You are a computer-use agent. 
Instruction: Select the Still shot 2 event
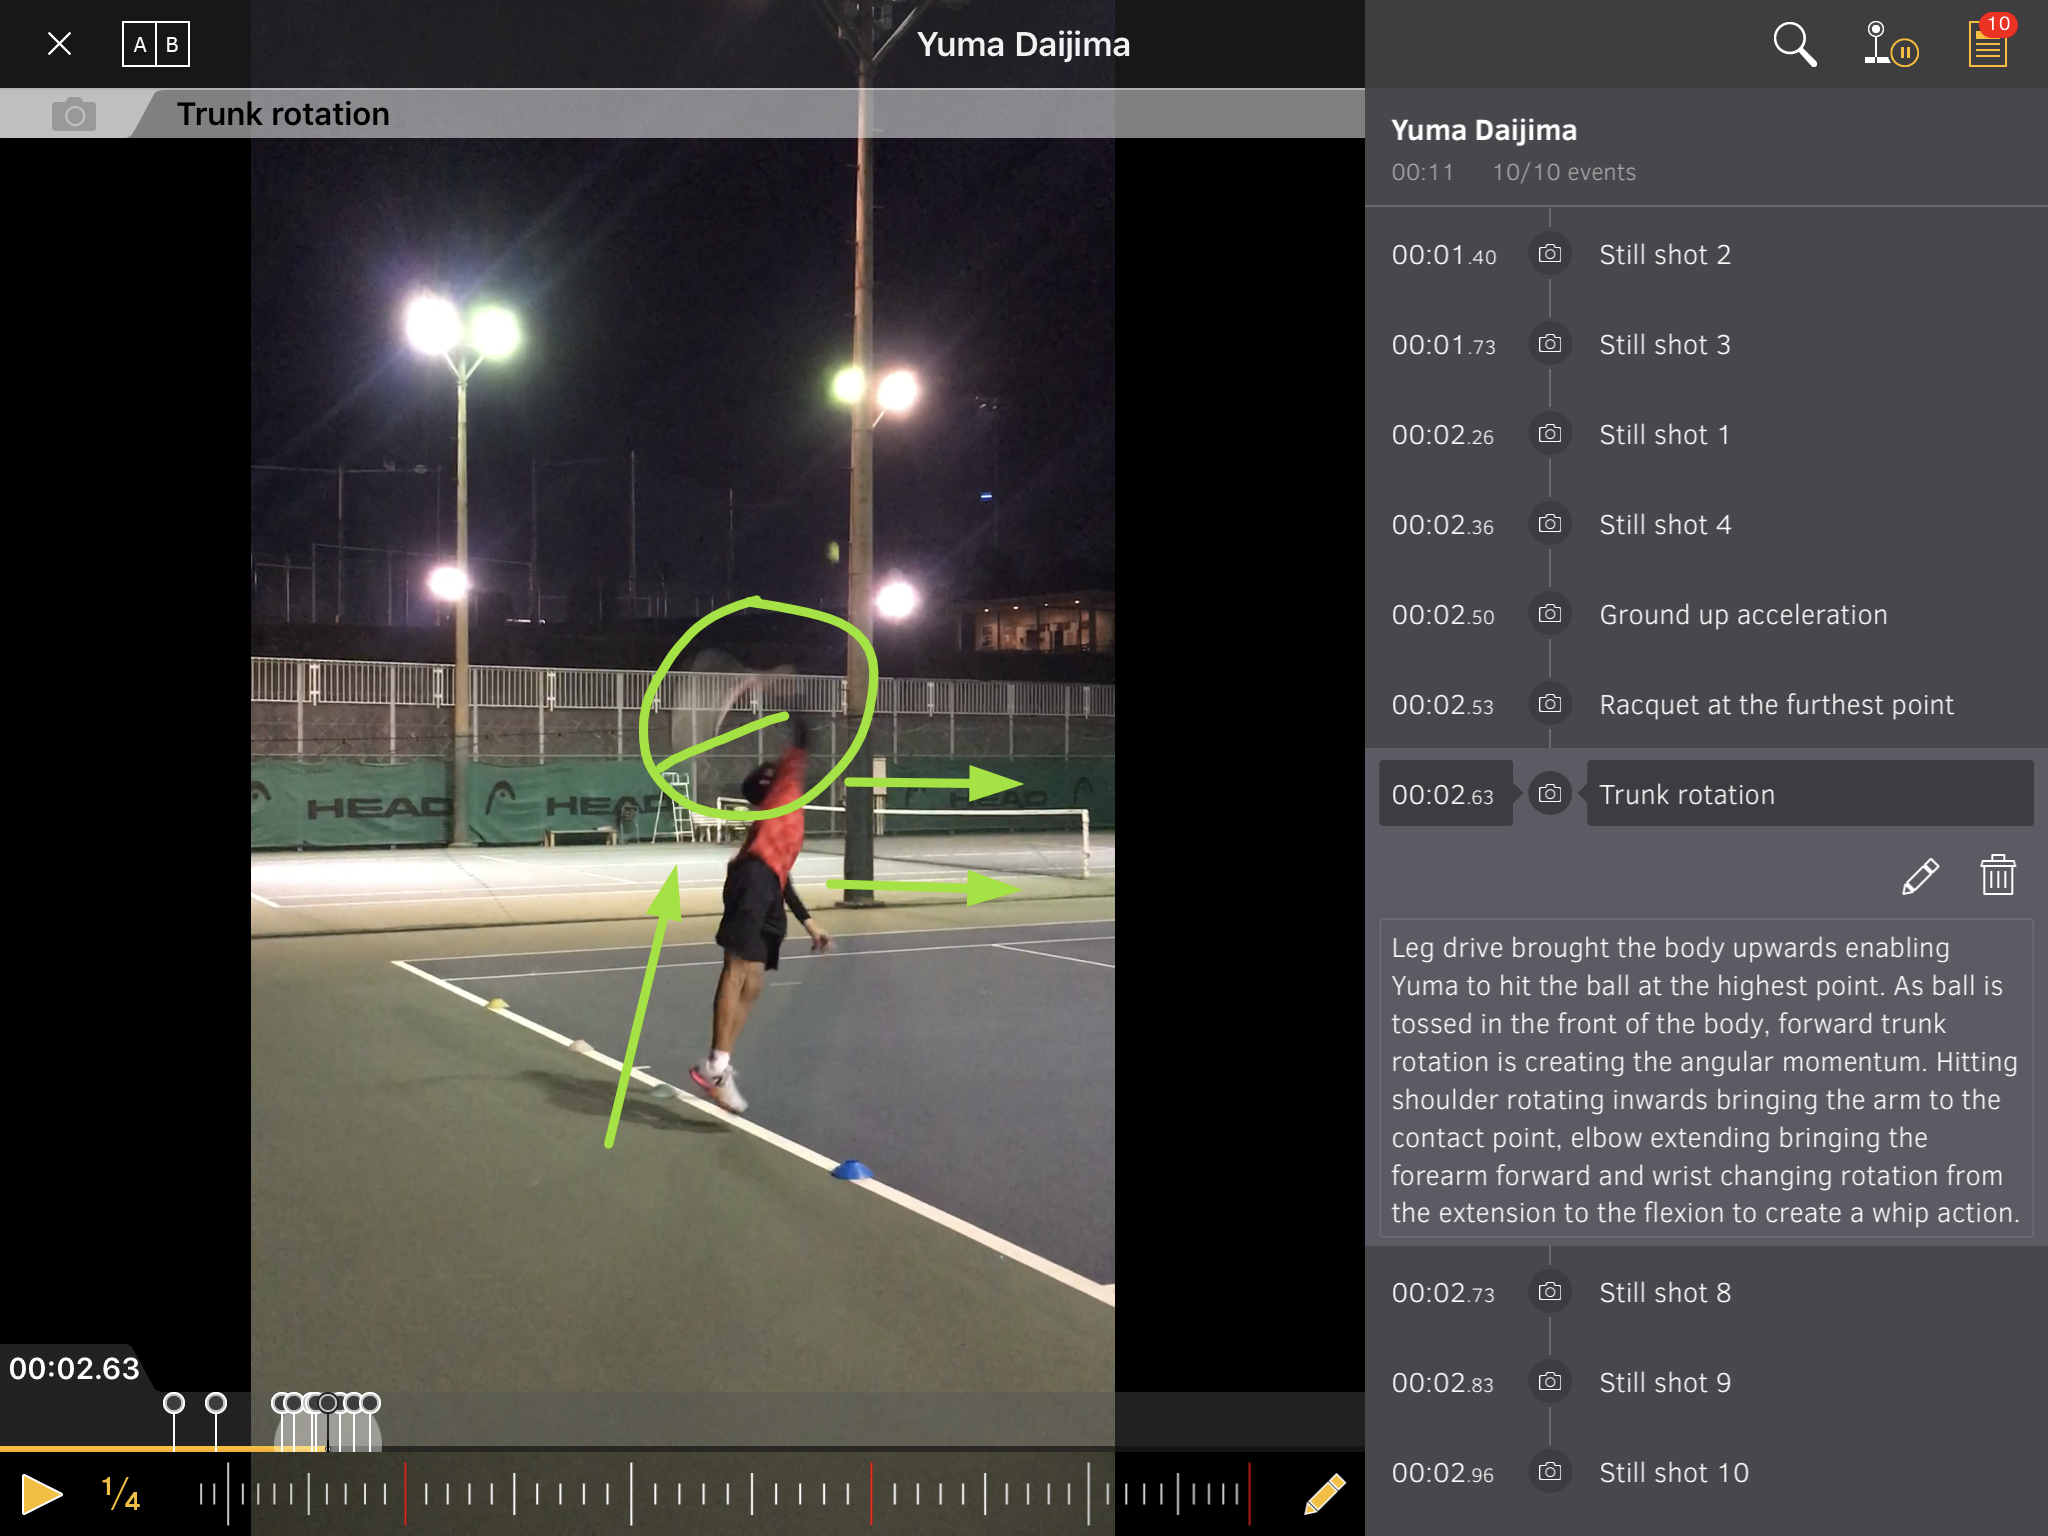[1664, 255]
